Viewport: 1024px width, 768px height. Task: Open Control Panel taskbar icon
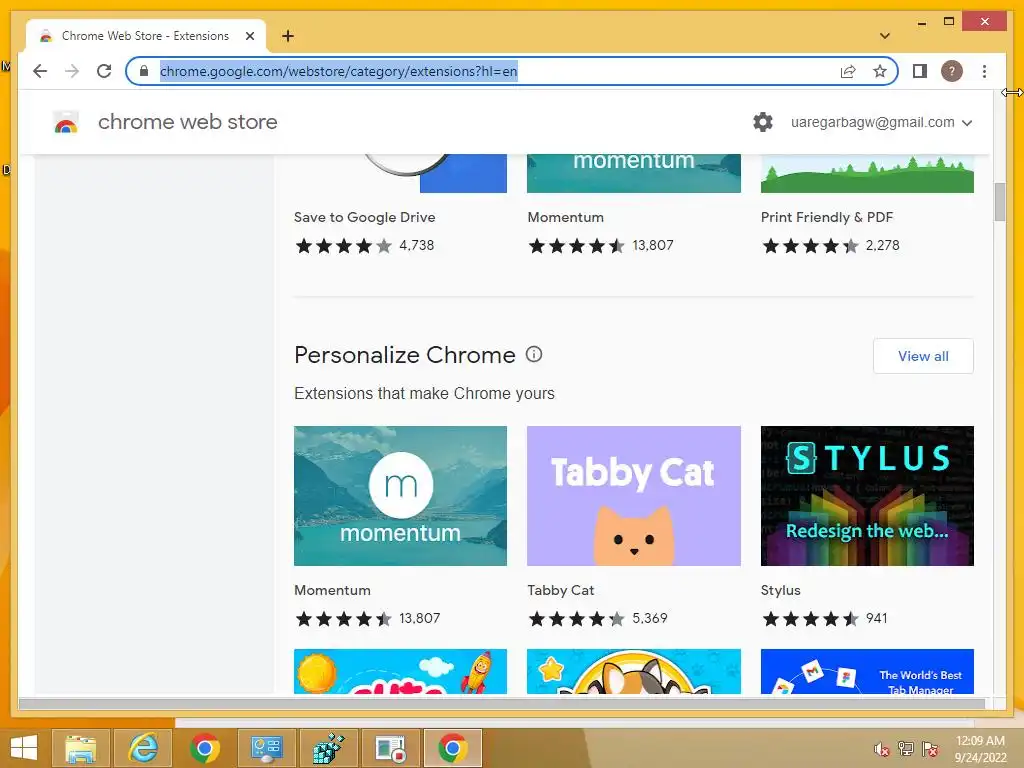click(x=266, y=748)
